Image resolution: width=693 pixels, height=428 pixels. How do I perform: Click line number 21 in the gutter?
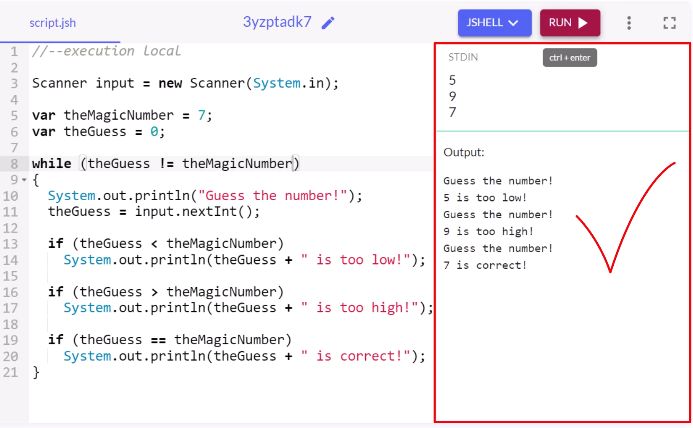pos(10,372)
